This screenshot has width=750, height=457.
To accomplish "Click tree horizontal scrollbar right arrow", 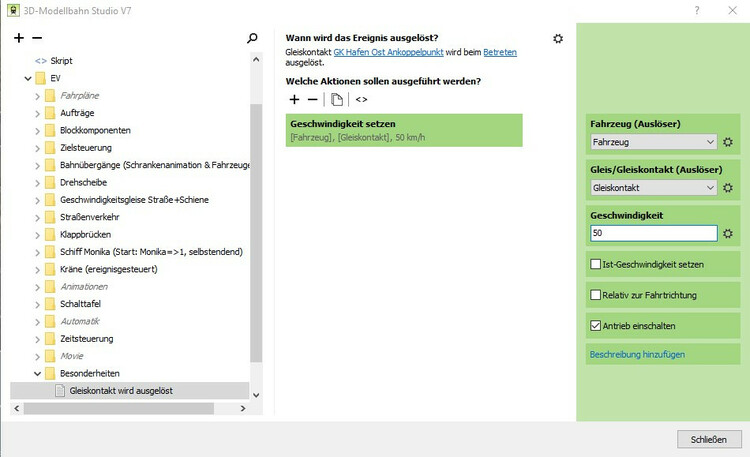I will pos(243,408).
